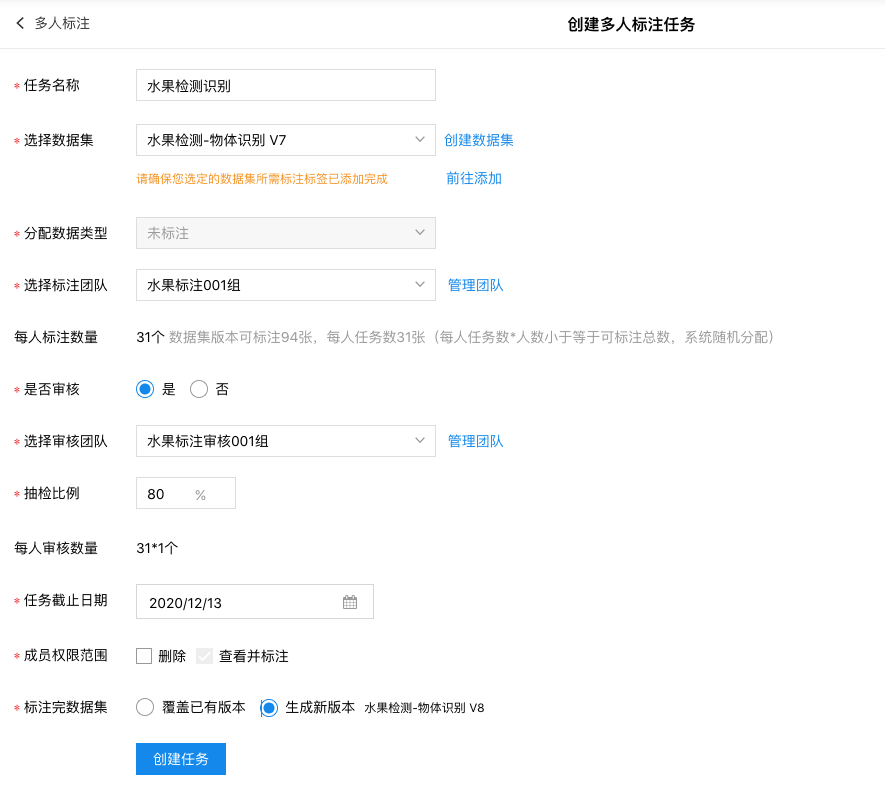
Task: Click the 抽检比例 percentage field
Action: (x=166, y=494)
